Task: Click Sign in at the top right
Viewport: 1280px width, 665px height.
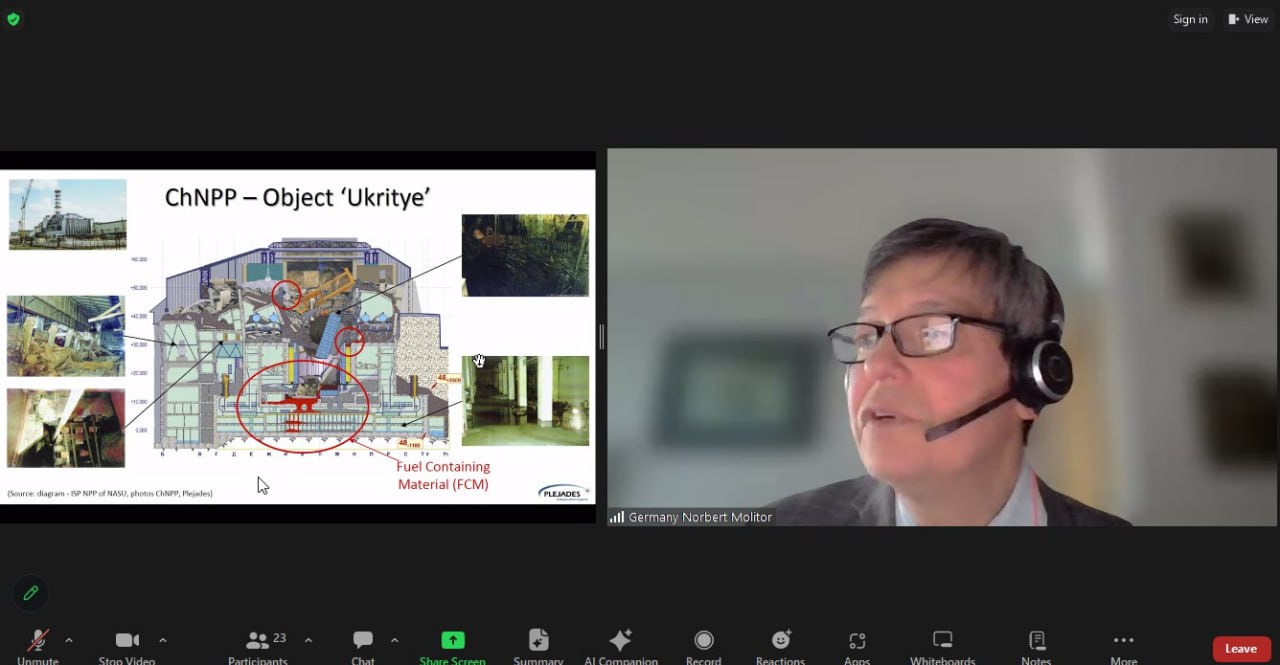Action: [x=1190, y=19]
